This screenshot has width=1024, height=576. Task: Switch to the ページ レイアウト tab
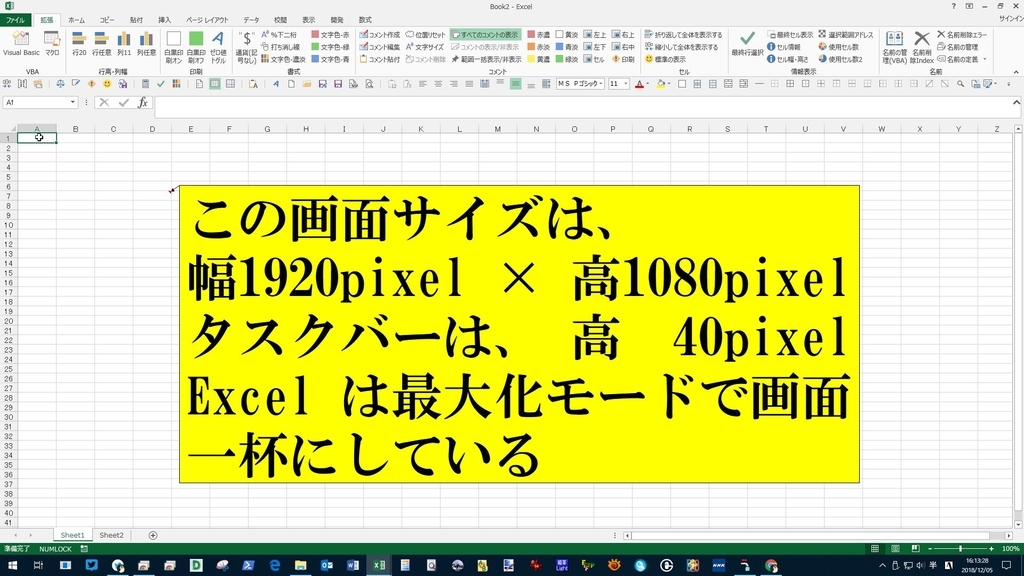207,20
